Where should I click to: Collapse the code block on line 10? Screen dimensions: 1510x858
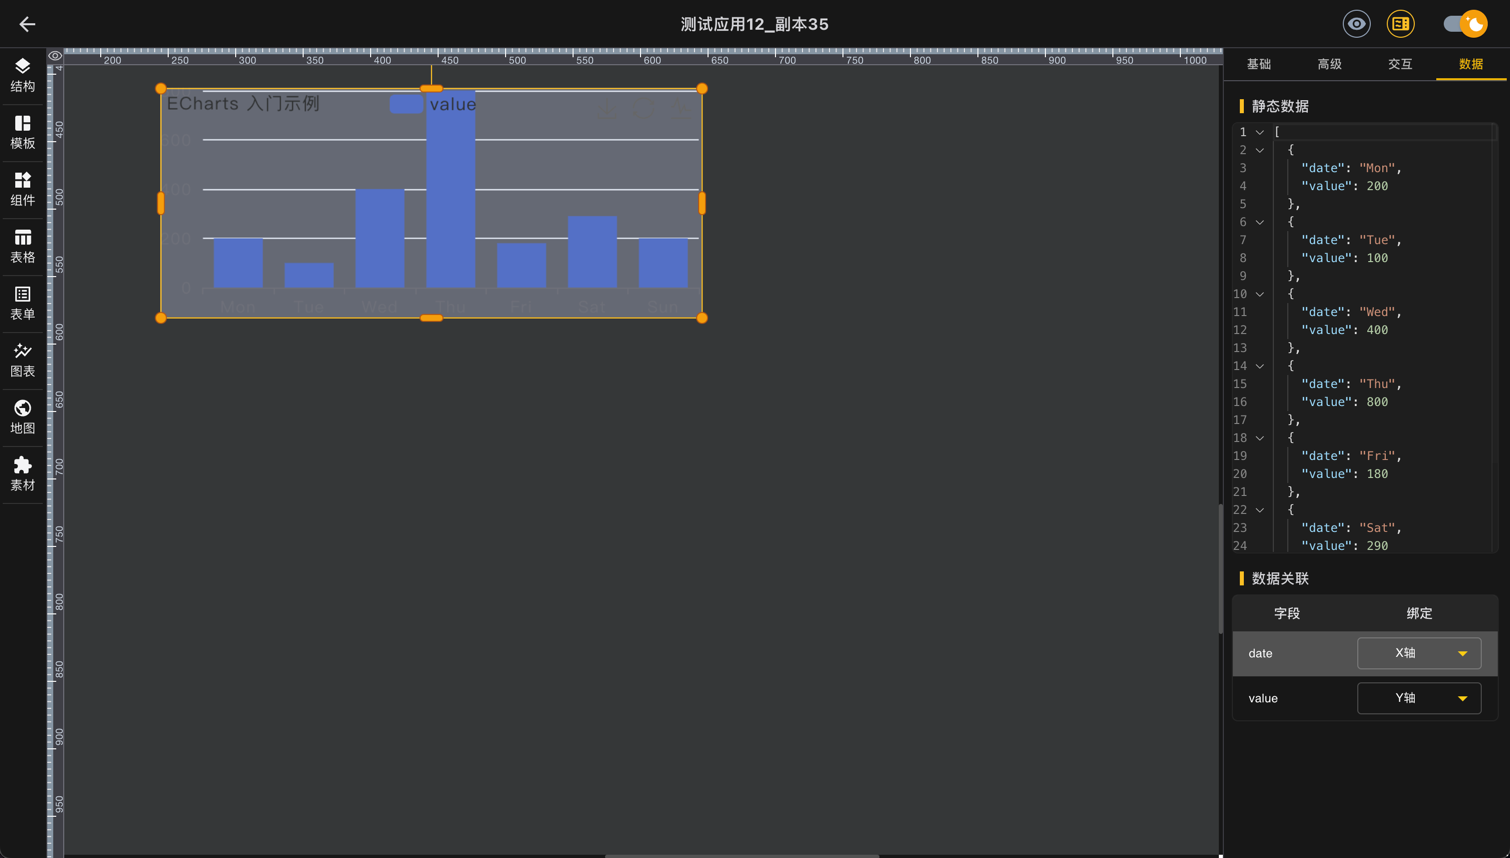1260,294
